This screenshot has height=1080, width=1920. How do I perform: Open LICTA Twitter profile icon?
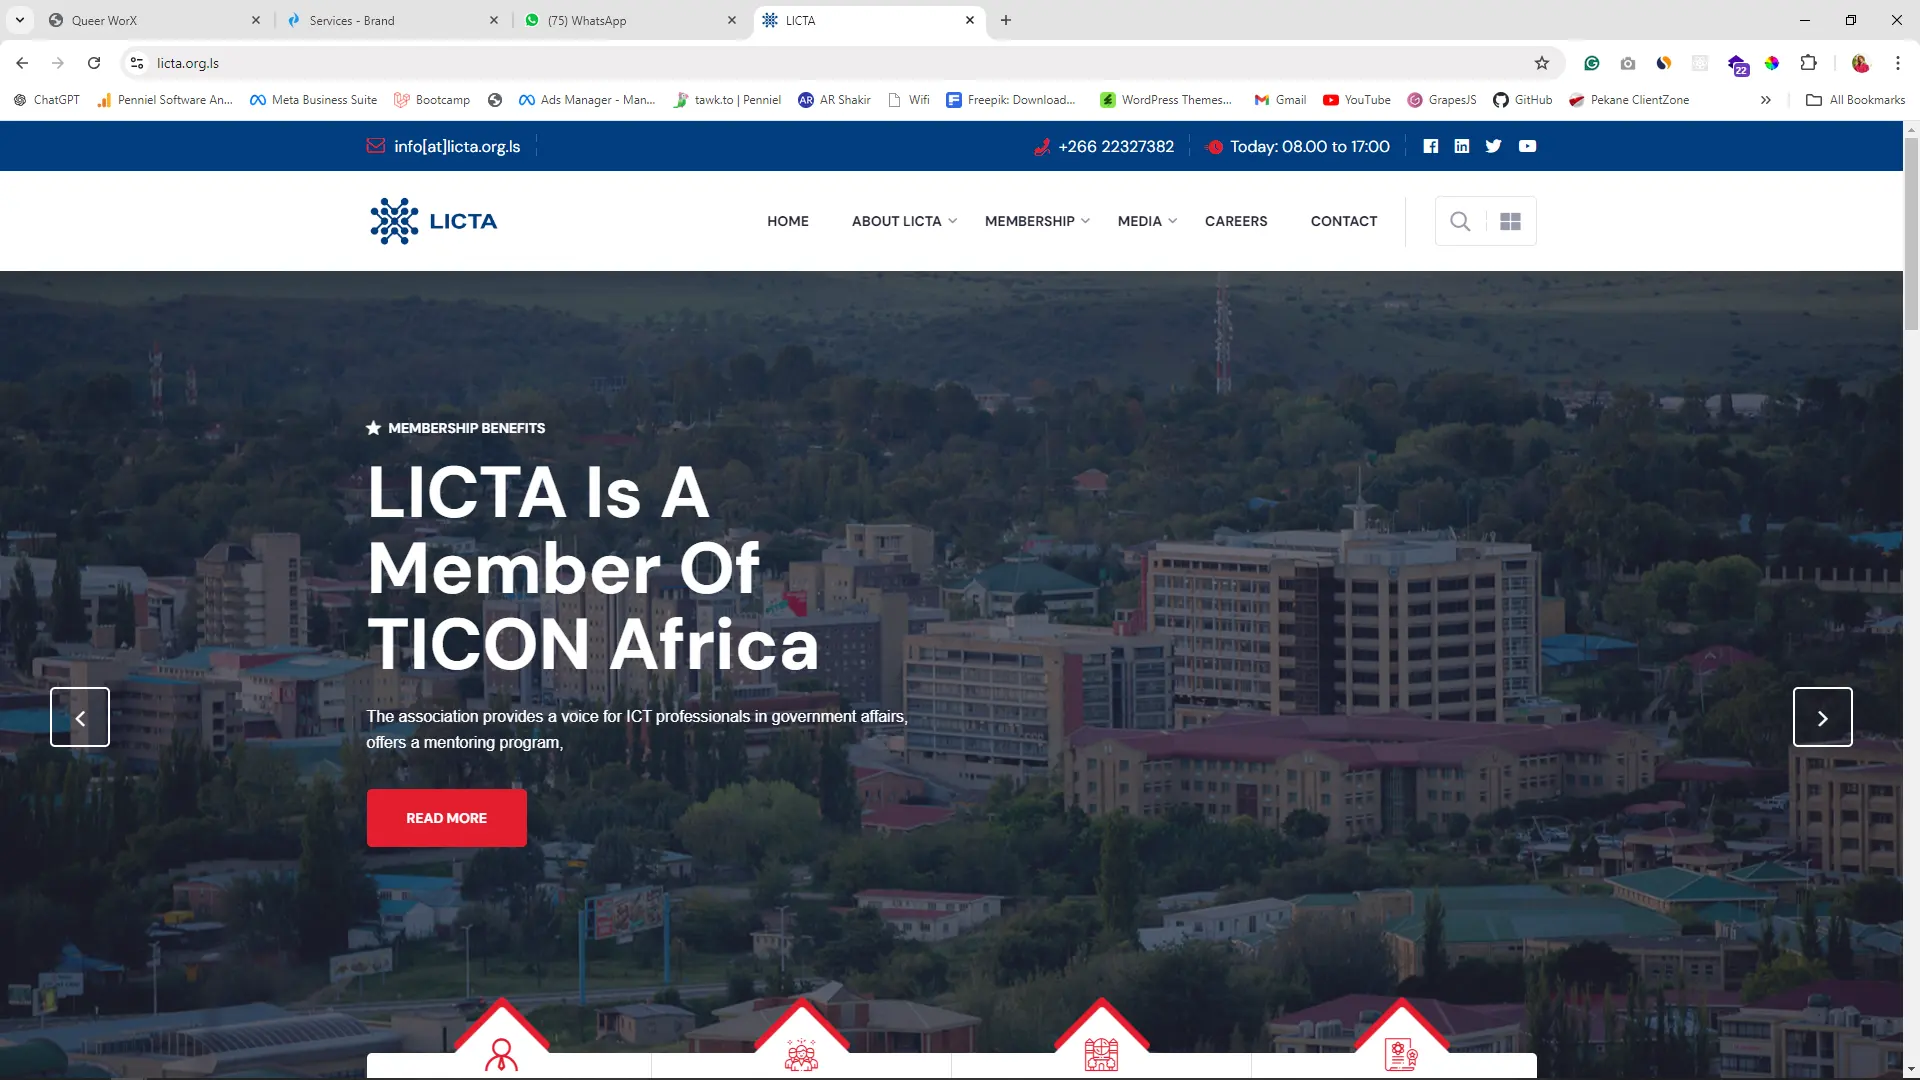[x=1494, y=146]
